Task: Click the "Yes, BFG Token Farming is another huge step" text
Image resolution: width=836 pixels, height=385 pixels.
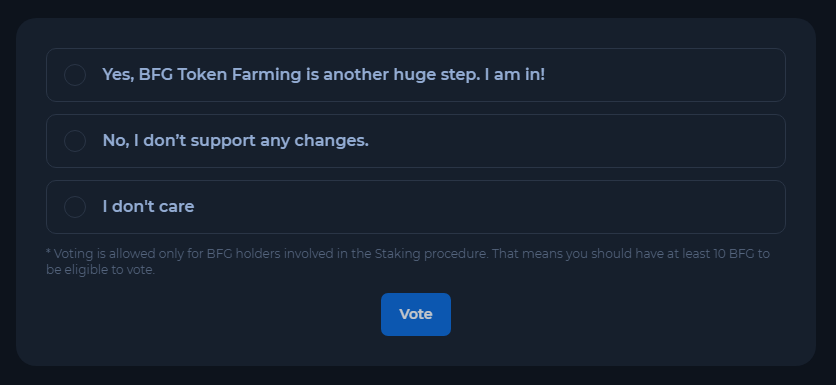Action: click(293, 75)
